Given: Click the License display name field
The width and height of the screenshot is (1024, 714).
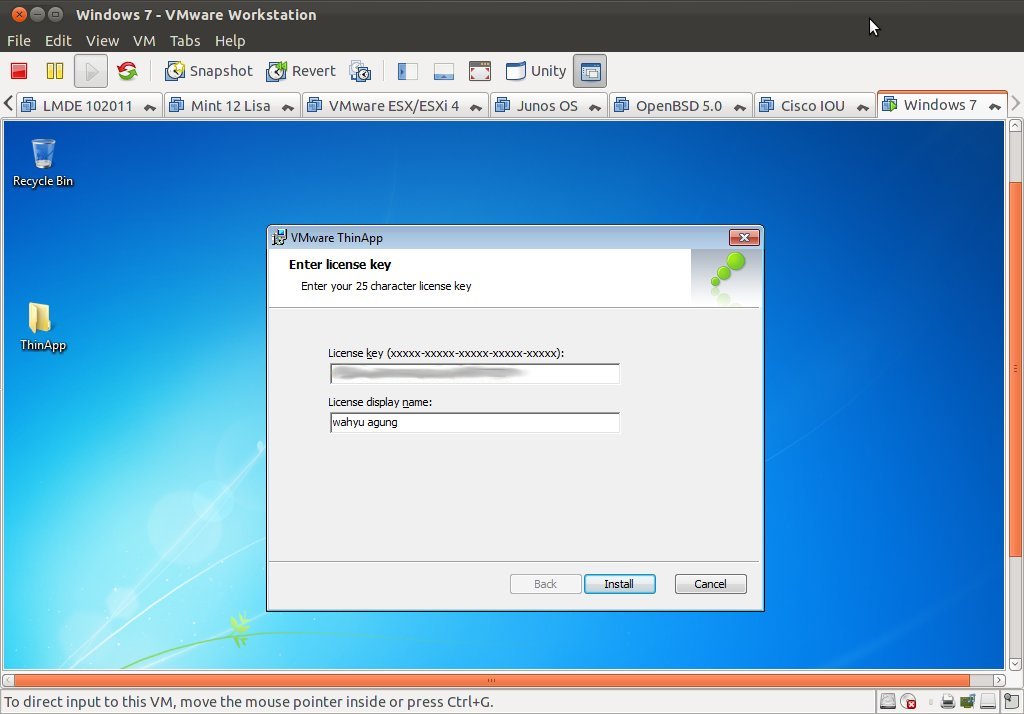Looking at the screenshot, I should [x=474, y=422].
